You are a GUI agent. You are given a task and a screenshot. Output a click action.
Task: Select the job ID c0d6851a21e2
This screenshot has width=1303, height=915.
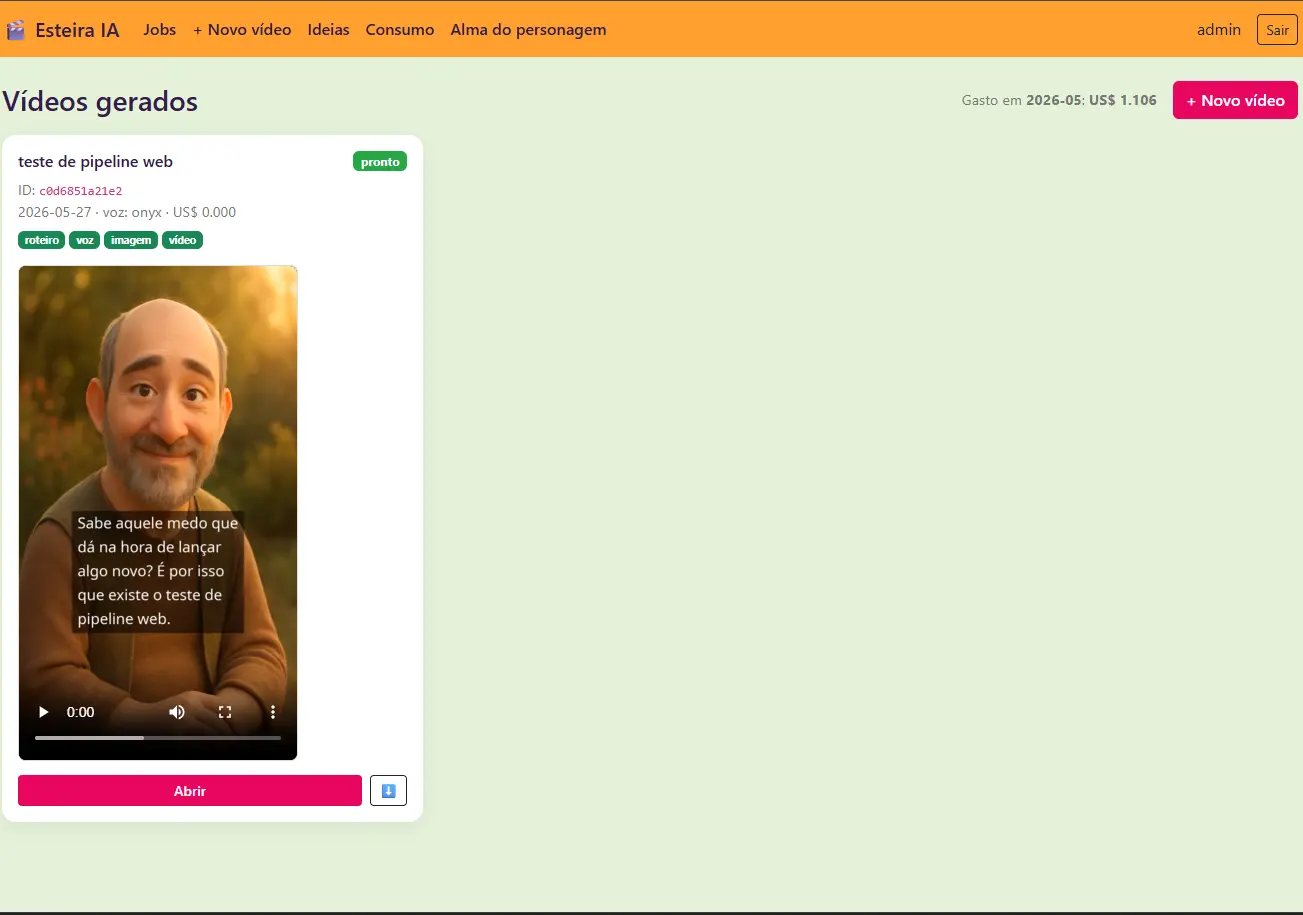click(x=81, y=191)
